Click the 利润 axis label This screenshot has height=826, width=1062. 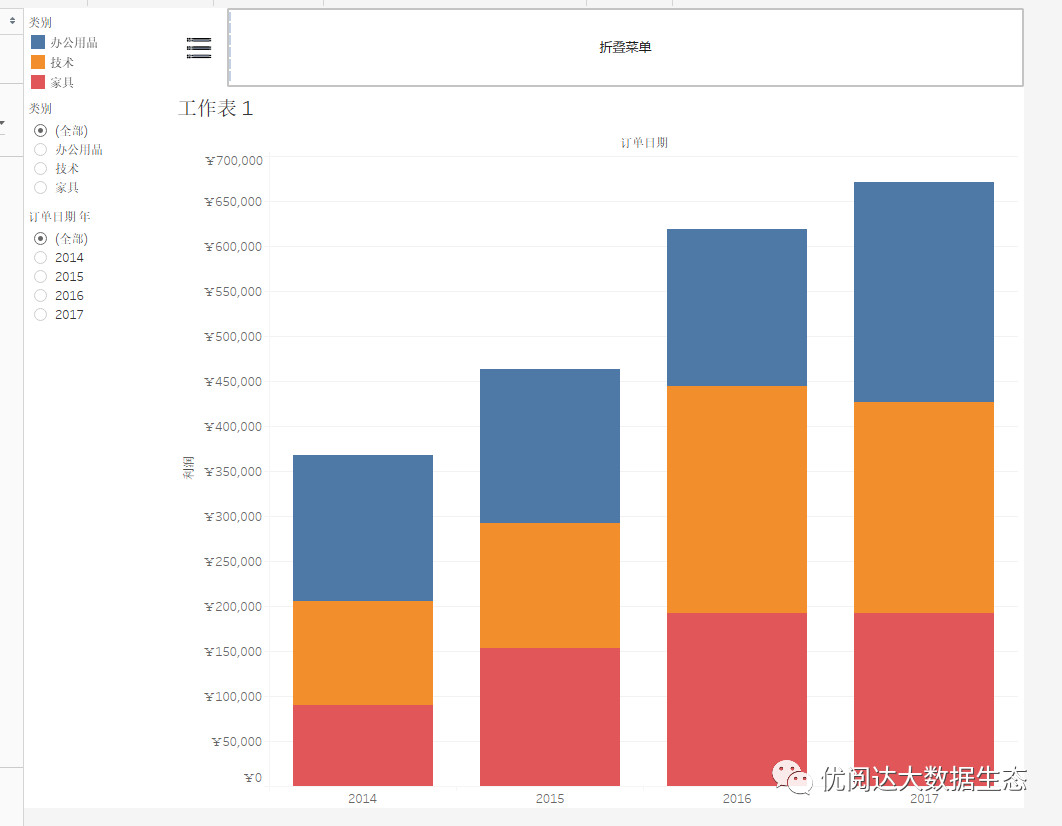[188, 467]
